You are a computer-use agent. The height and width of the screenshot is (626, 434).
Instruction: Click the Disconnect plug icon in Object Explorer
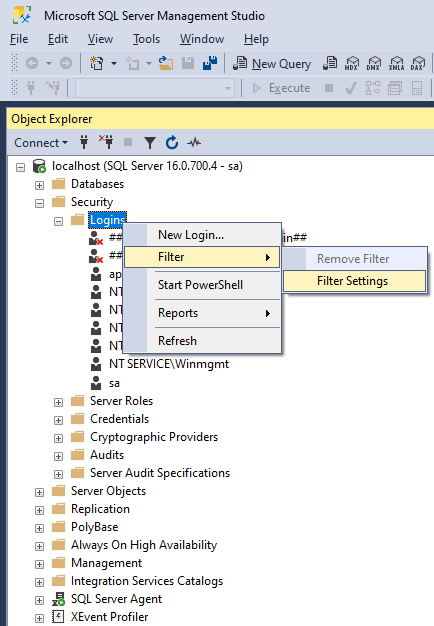tap(106, 142)
